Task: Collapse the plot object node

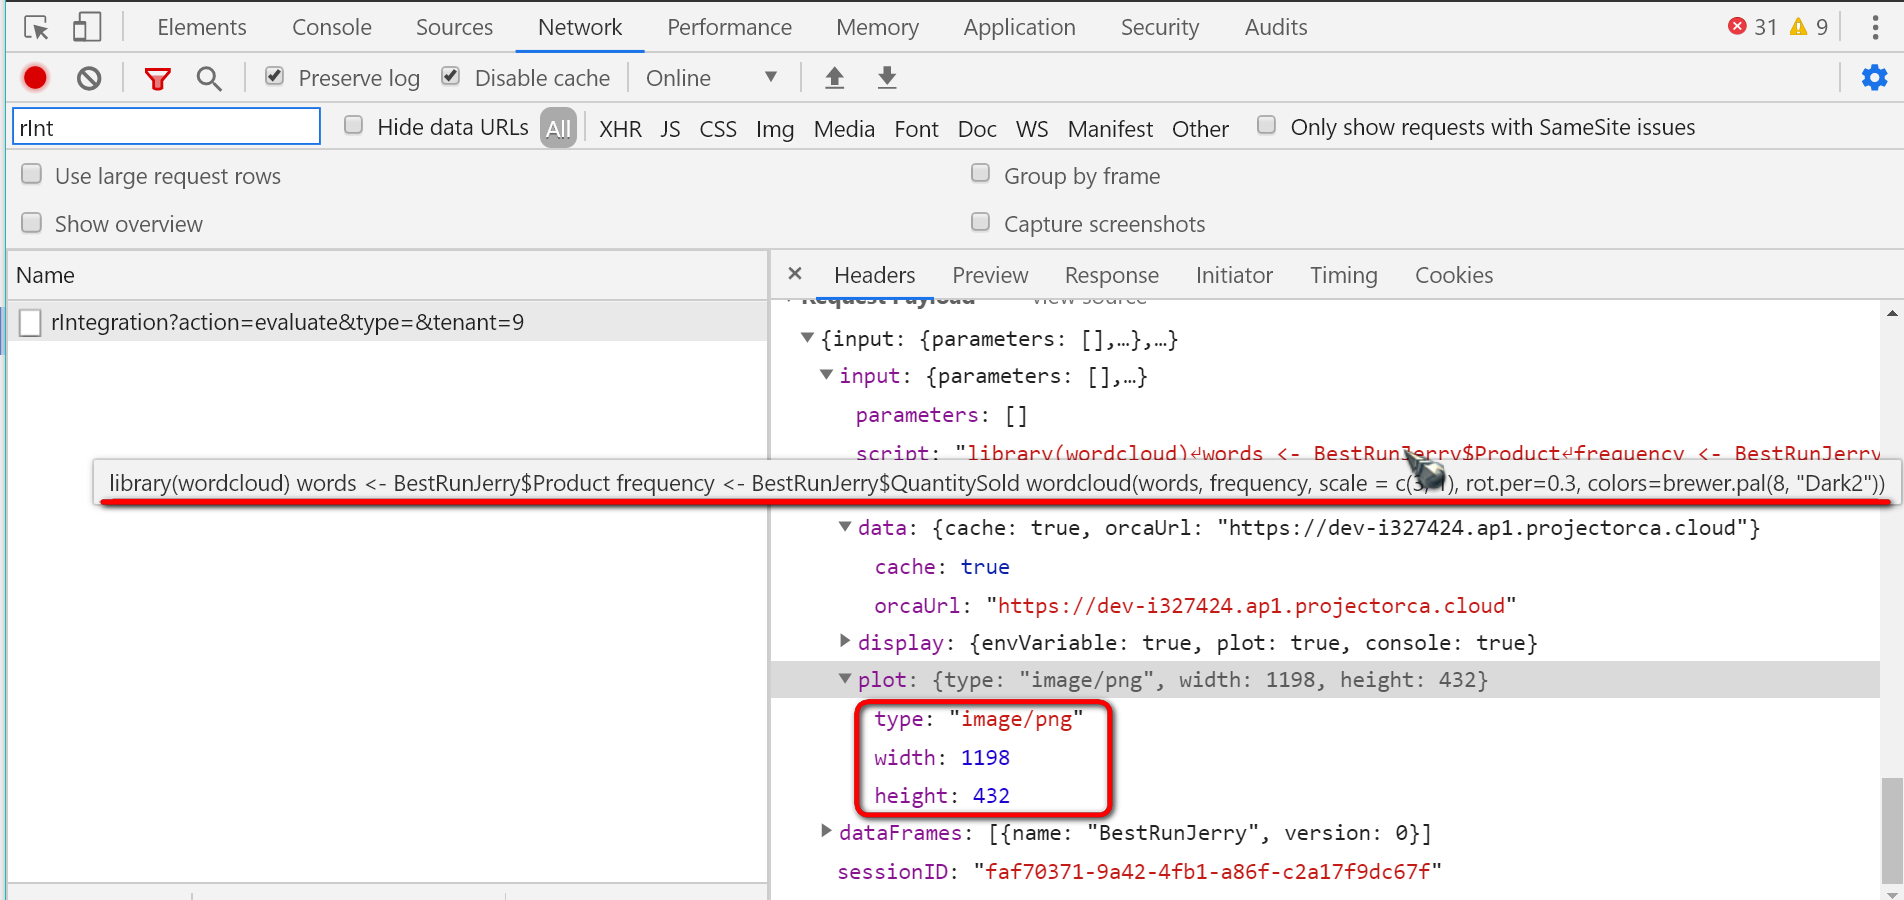Action: coord(845,678)
